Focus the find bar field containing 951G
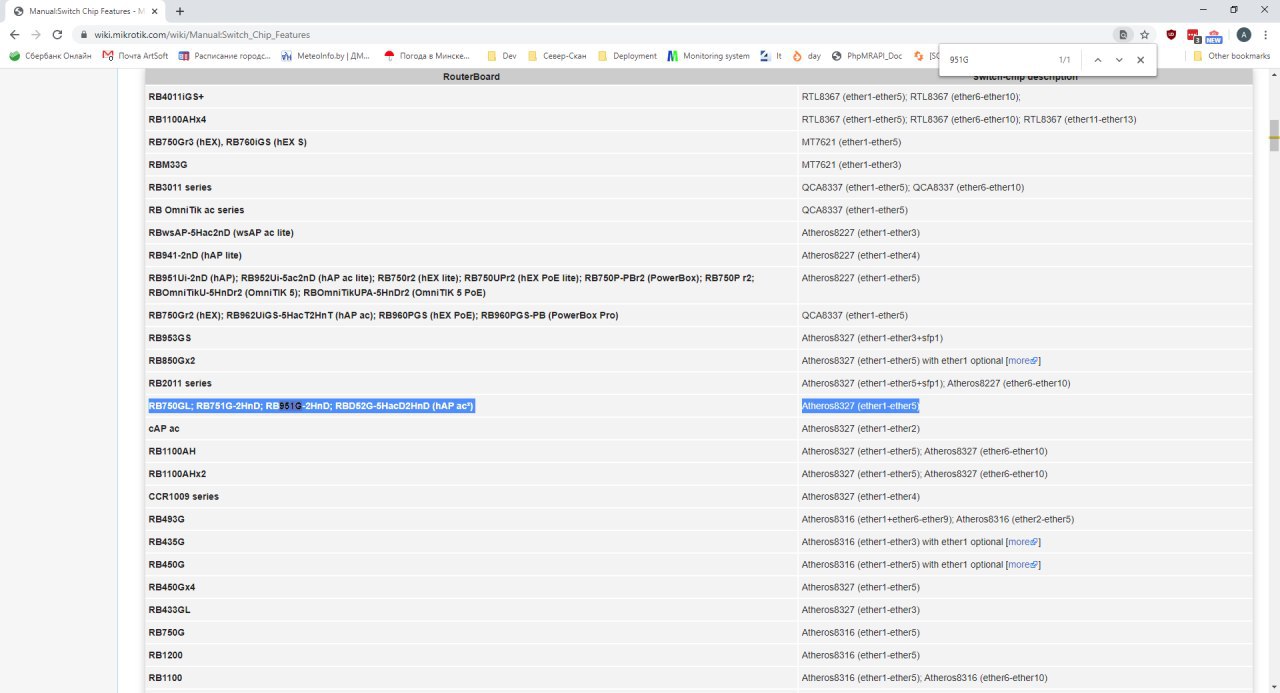 click(x=998, y=60)
